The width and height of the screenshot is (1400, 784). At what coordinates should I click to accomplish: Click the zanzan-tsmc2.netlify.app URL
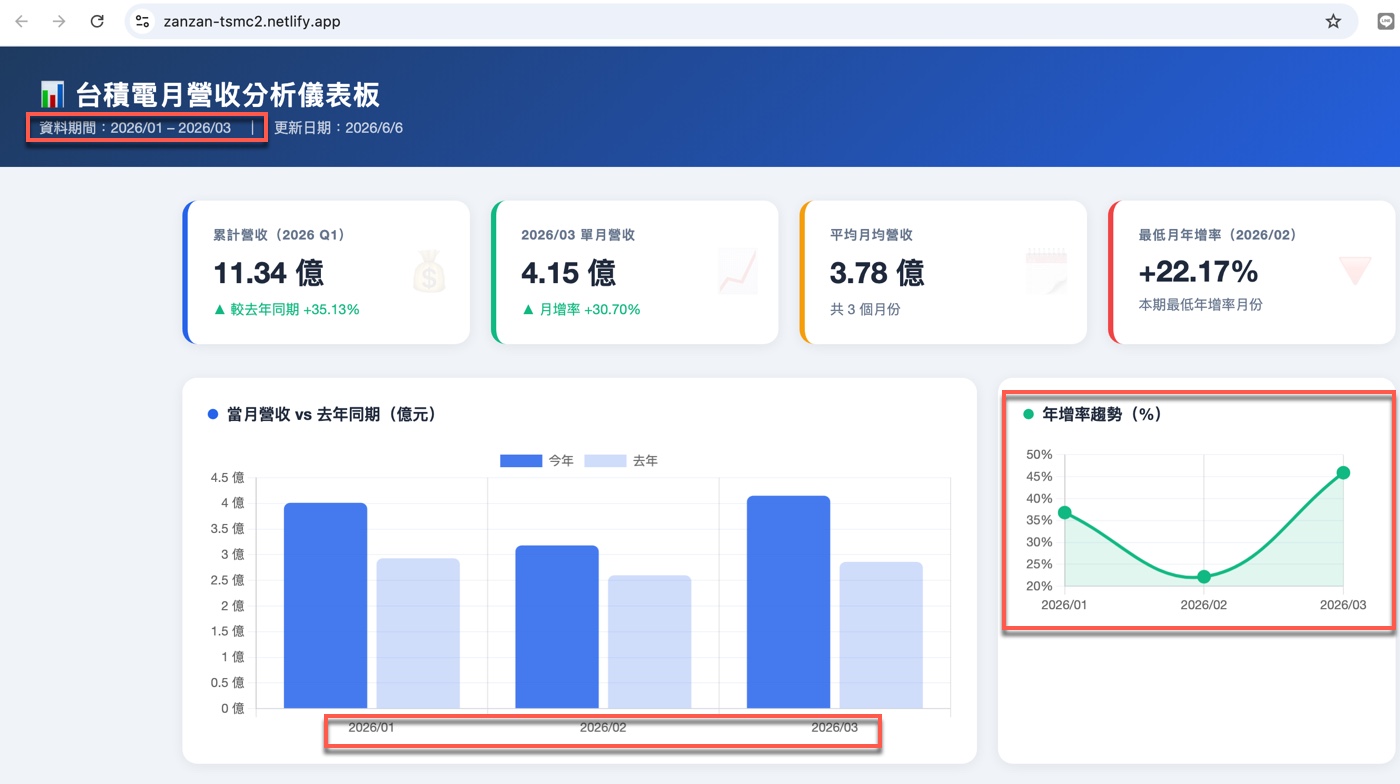[x=252, y=21]
